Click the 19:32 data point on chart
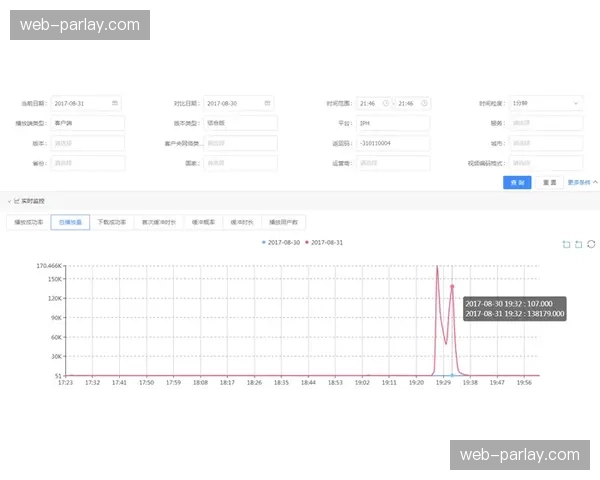This screenshot has width=600, height=480. coord(452,287)
